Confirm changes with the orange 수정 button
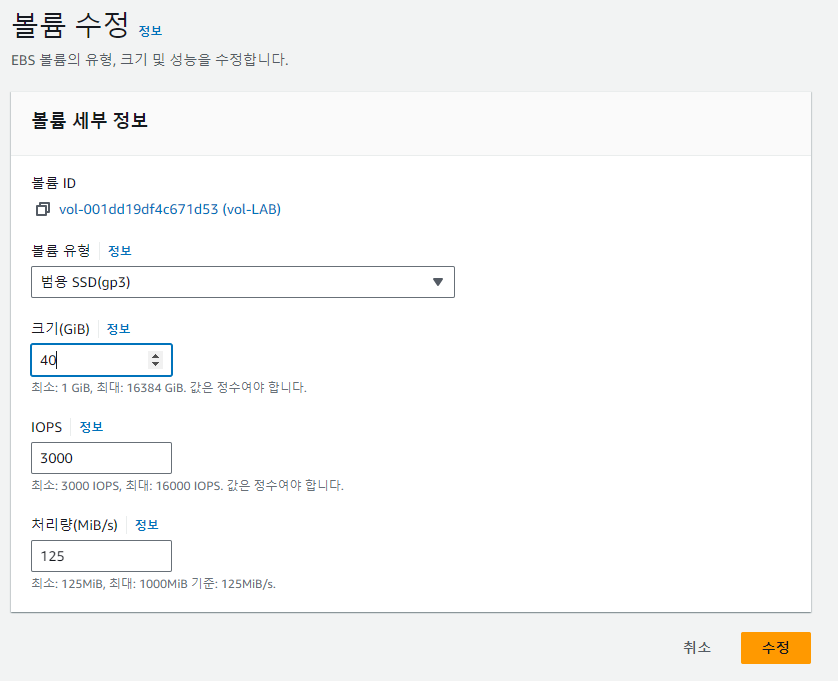Image resolution: width=838 pixels, height=681 pixels. click(775, 647)
